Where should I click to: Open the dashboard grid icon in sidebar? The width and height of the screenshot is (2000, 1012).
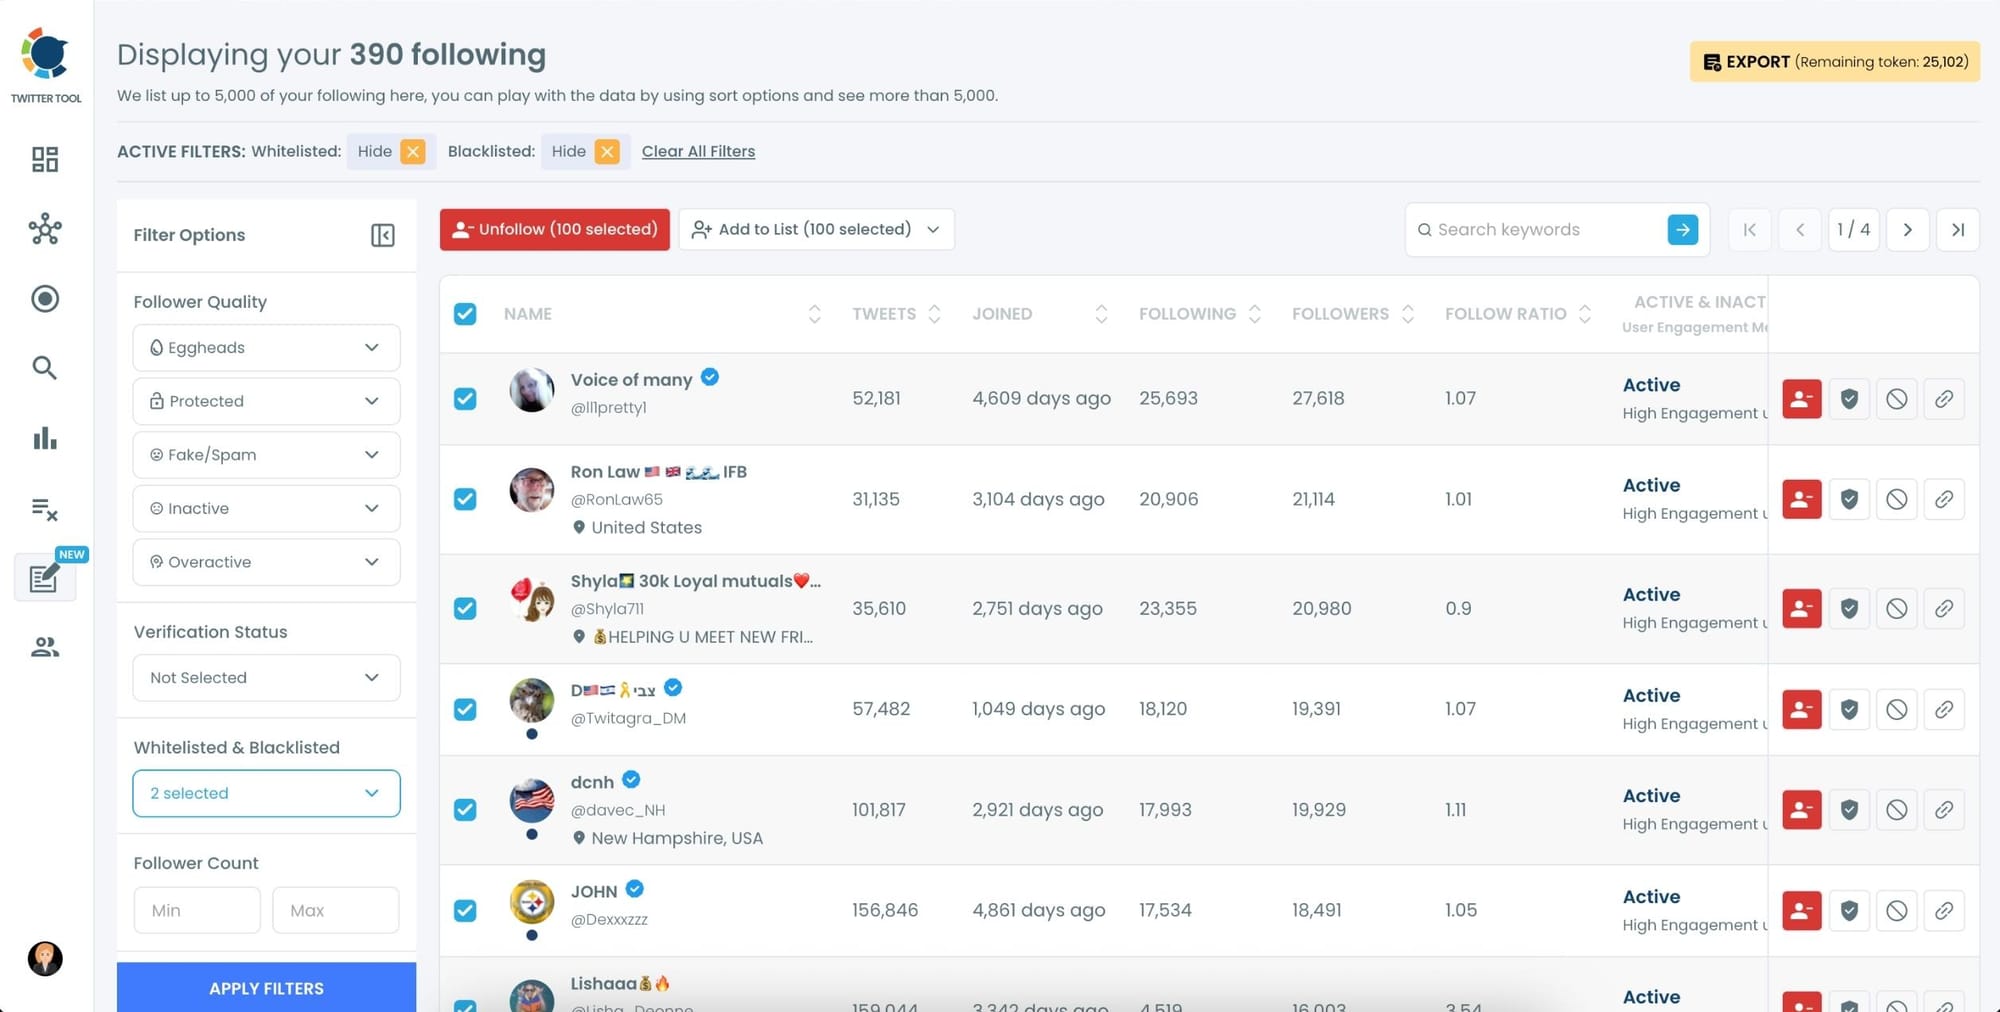44,159
